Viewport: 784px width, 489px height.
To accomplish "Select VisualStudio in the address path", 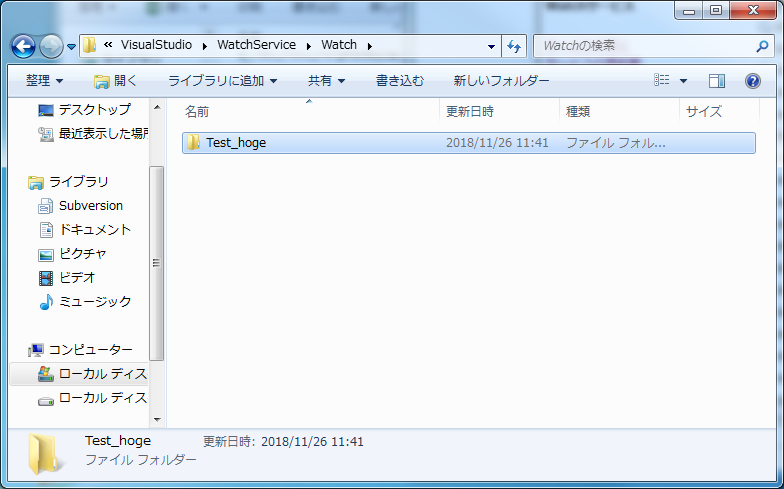I will pos(156,45).
